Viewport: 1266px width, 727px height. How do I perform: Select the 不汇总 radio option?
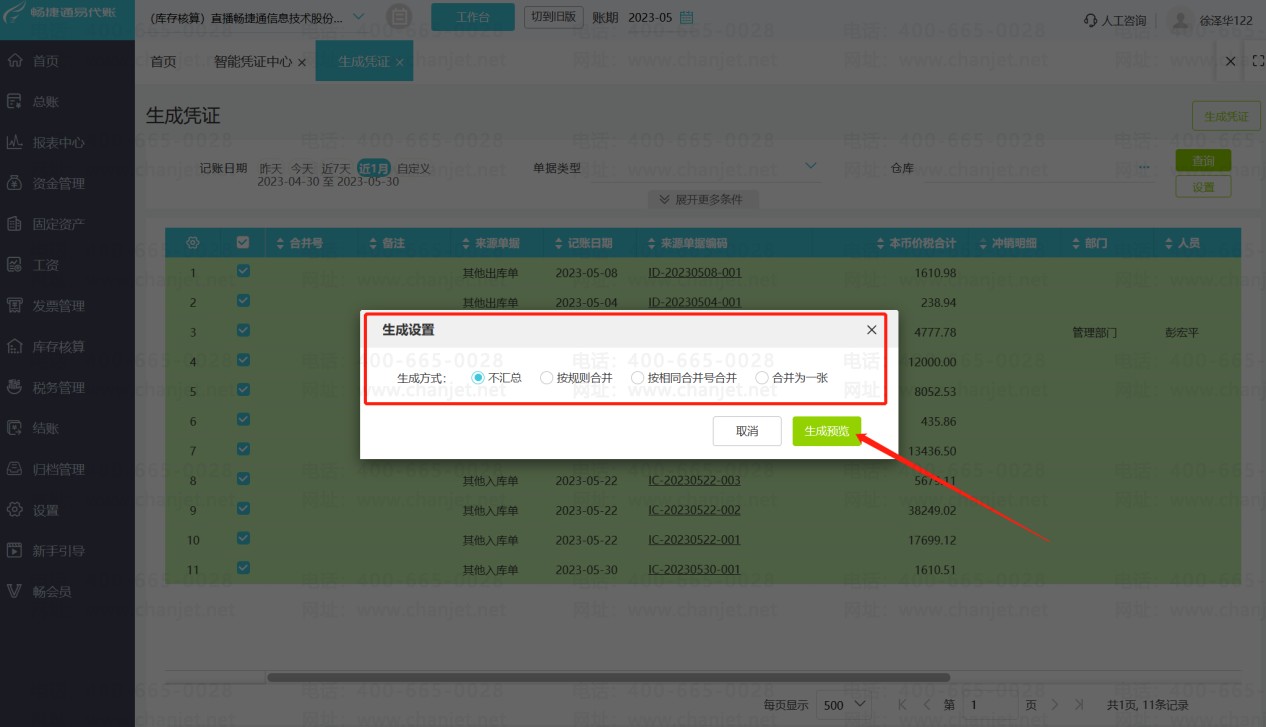coord(478,378)
